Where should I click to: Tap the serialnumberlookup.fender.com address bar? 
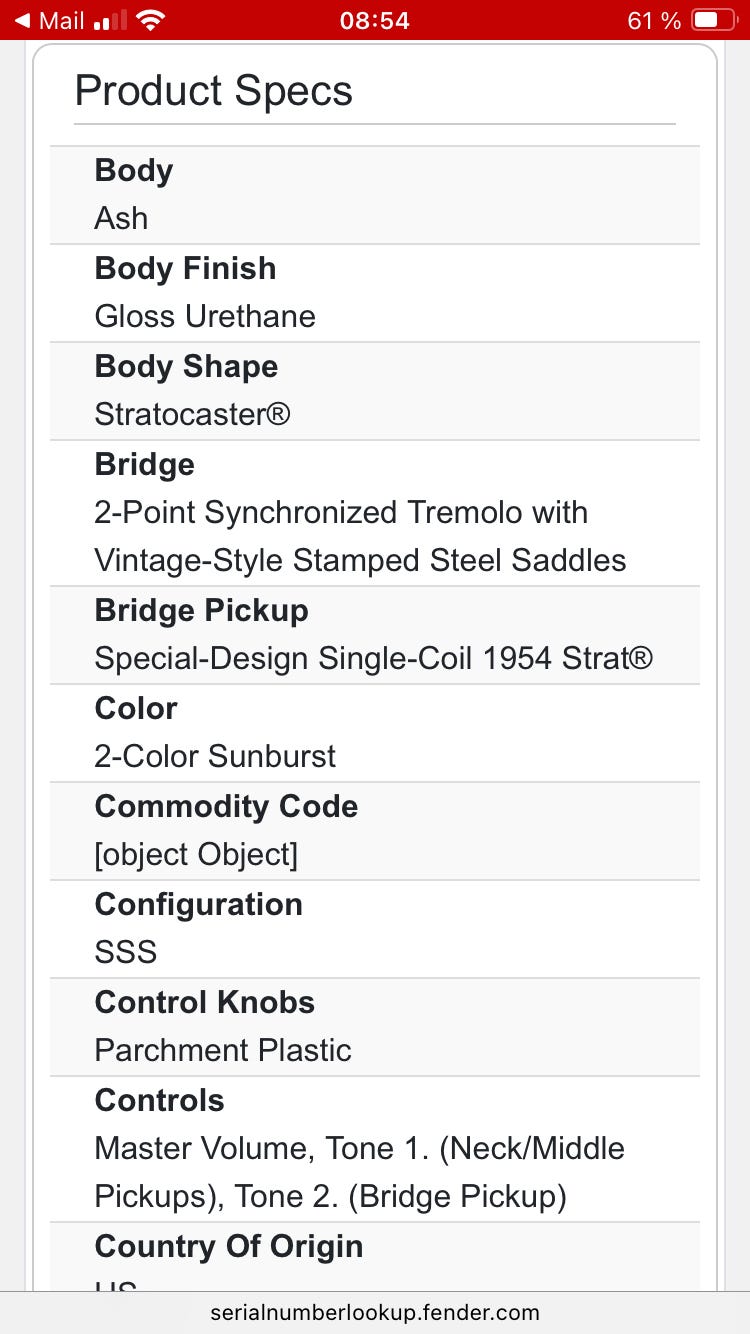tap(375, 1312)
